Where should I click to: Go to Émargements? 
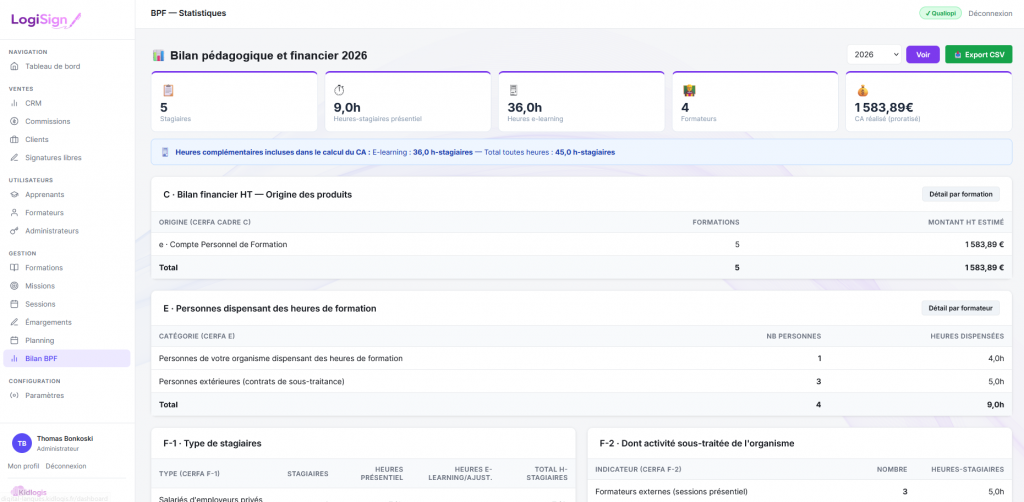(67, 322)
